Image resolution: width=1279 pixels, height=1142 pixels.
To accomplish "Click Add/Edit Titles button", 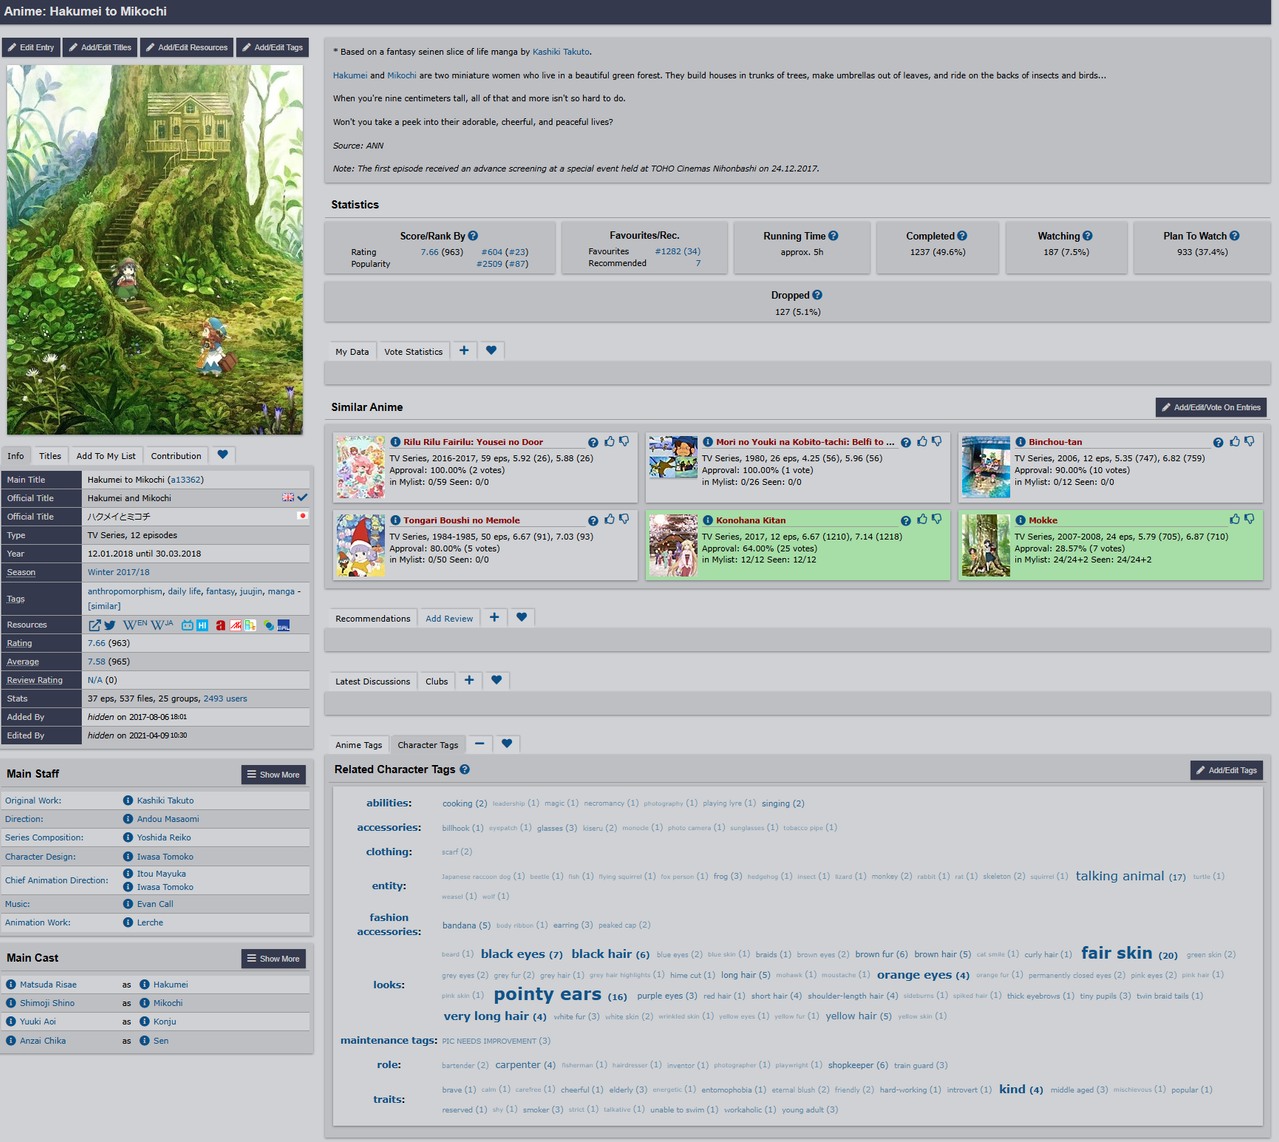I will tap(100, 47).
